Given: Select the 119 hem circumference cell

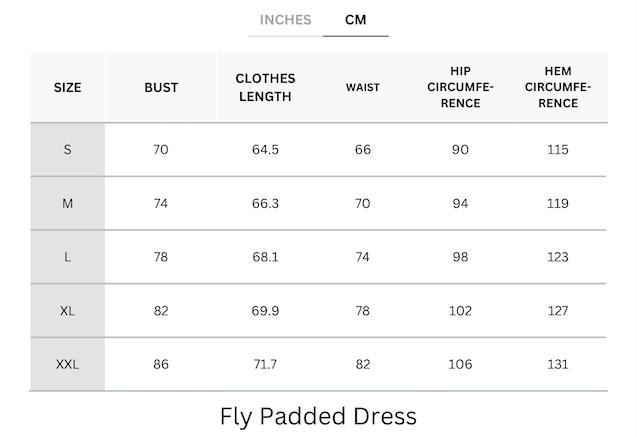Looking at the screenshot, I should (558, 204).
